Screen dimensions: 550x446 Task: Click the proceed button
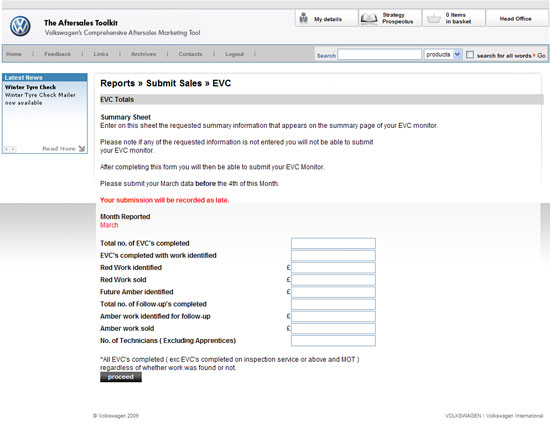(121, 377)
